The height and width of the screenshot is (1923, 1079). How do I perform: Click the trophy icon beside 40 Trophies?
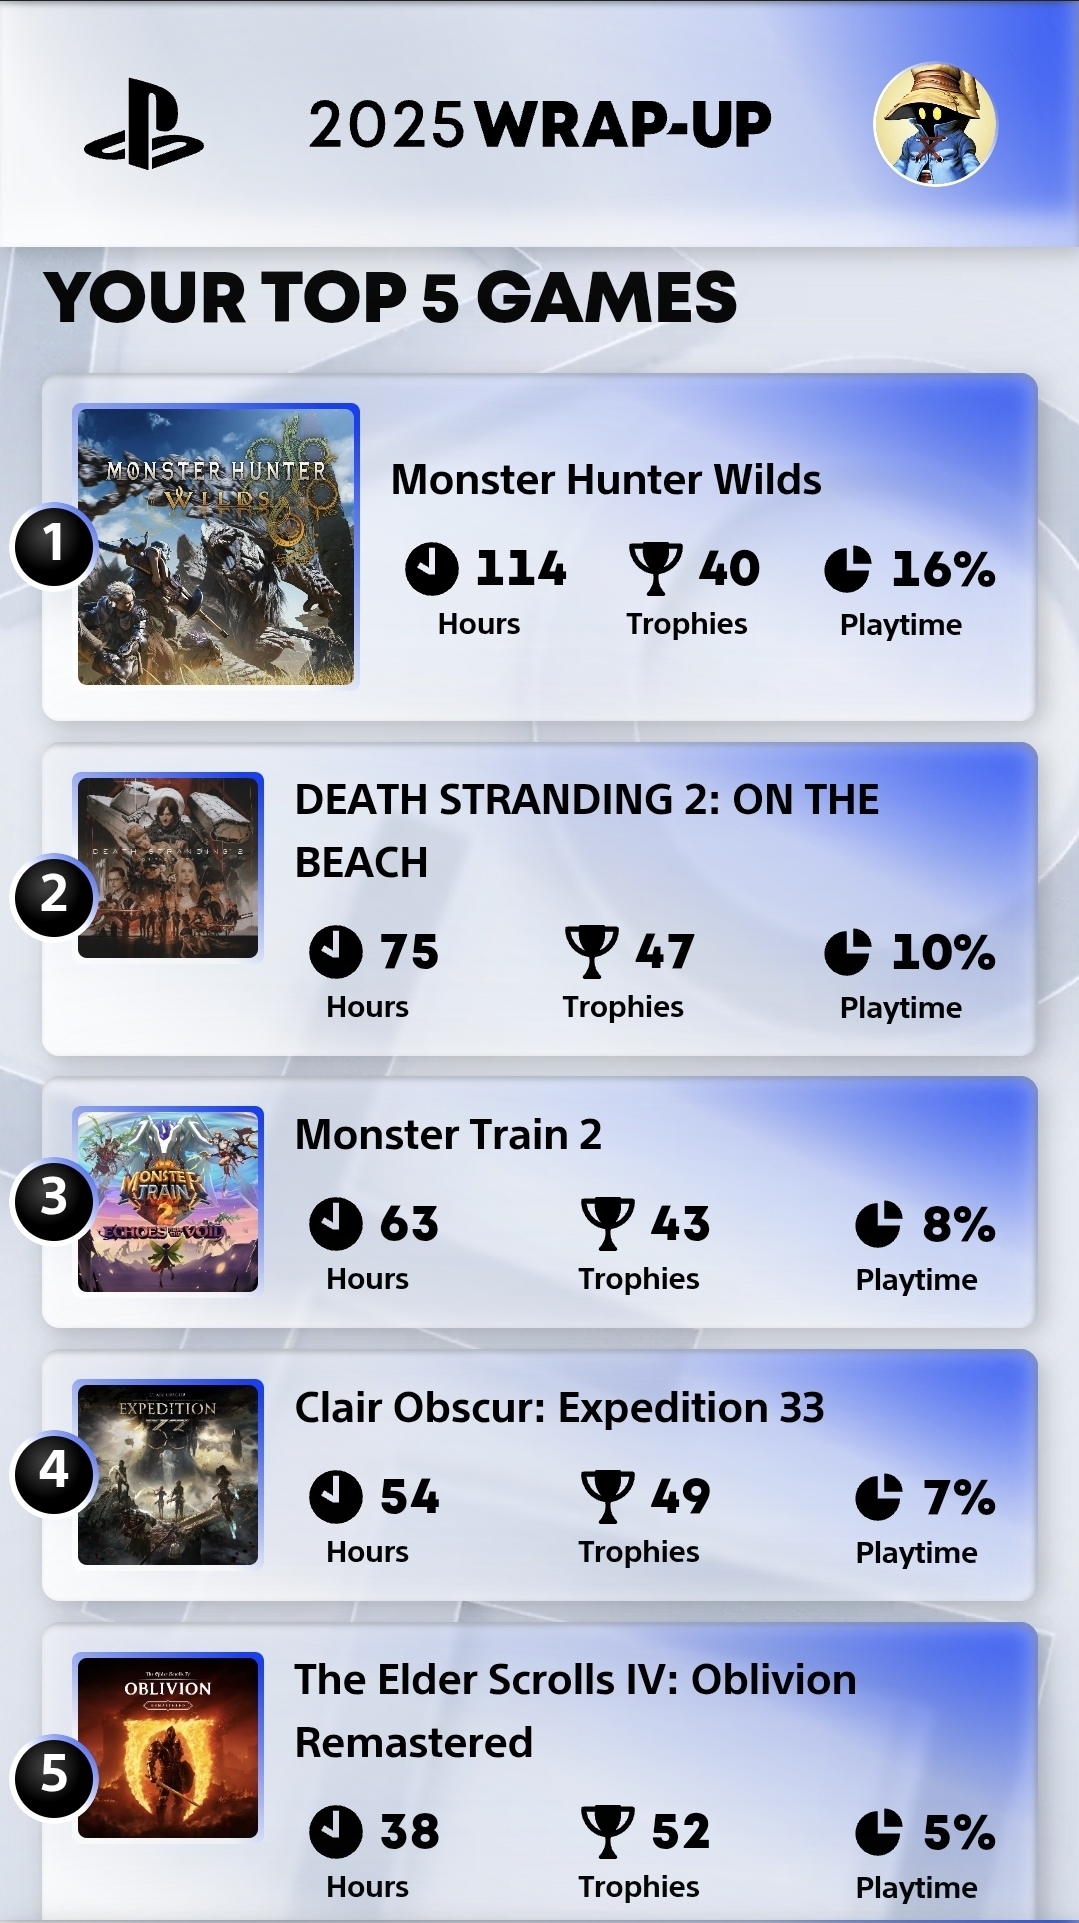pyautogui.click(x=655, y=569)
